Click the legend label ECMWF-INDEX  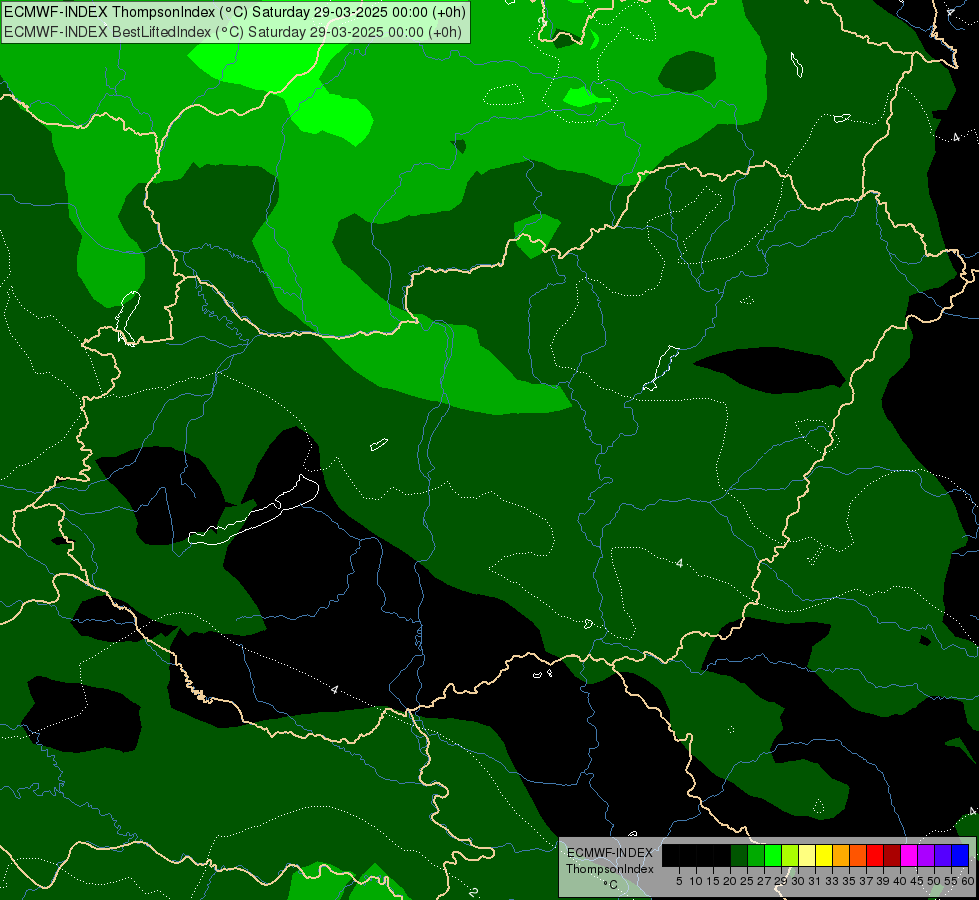[610, 853]
